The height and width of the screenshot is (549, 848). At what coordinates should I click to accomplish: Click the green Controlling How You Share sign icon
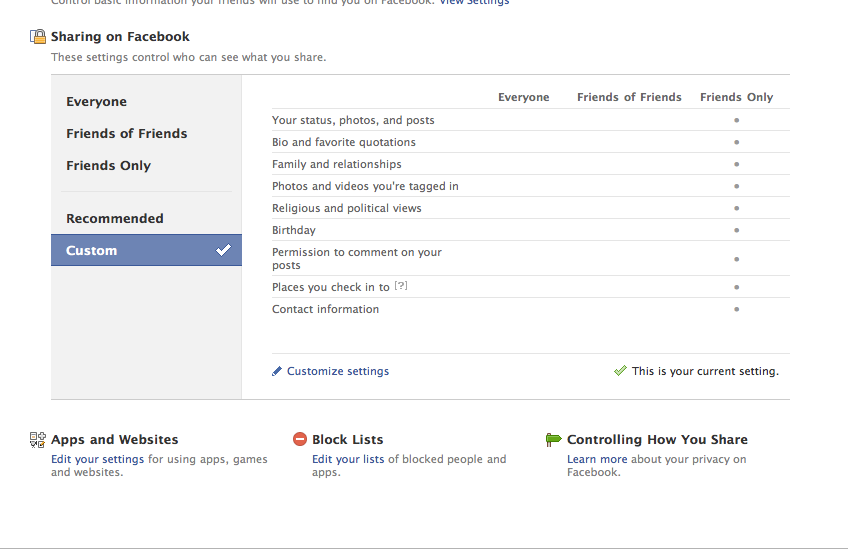[554, 440]
